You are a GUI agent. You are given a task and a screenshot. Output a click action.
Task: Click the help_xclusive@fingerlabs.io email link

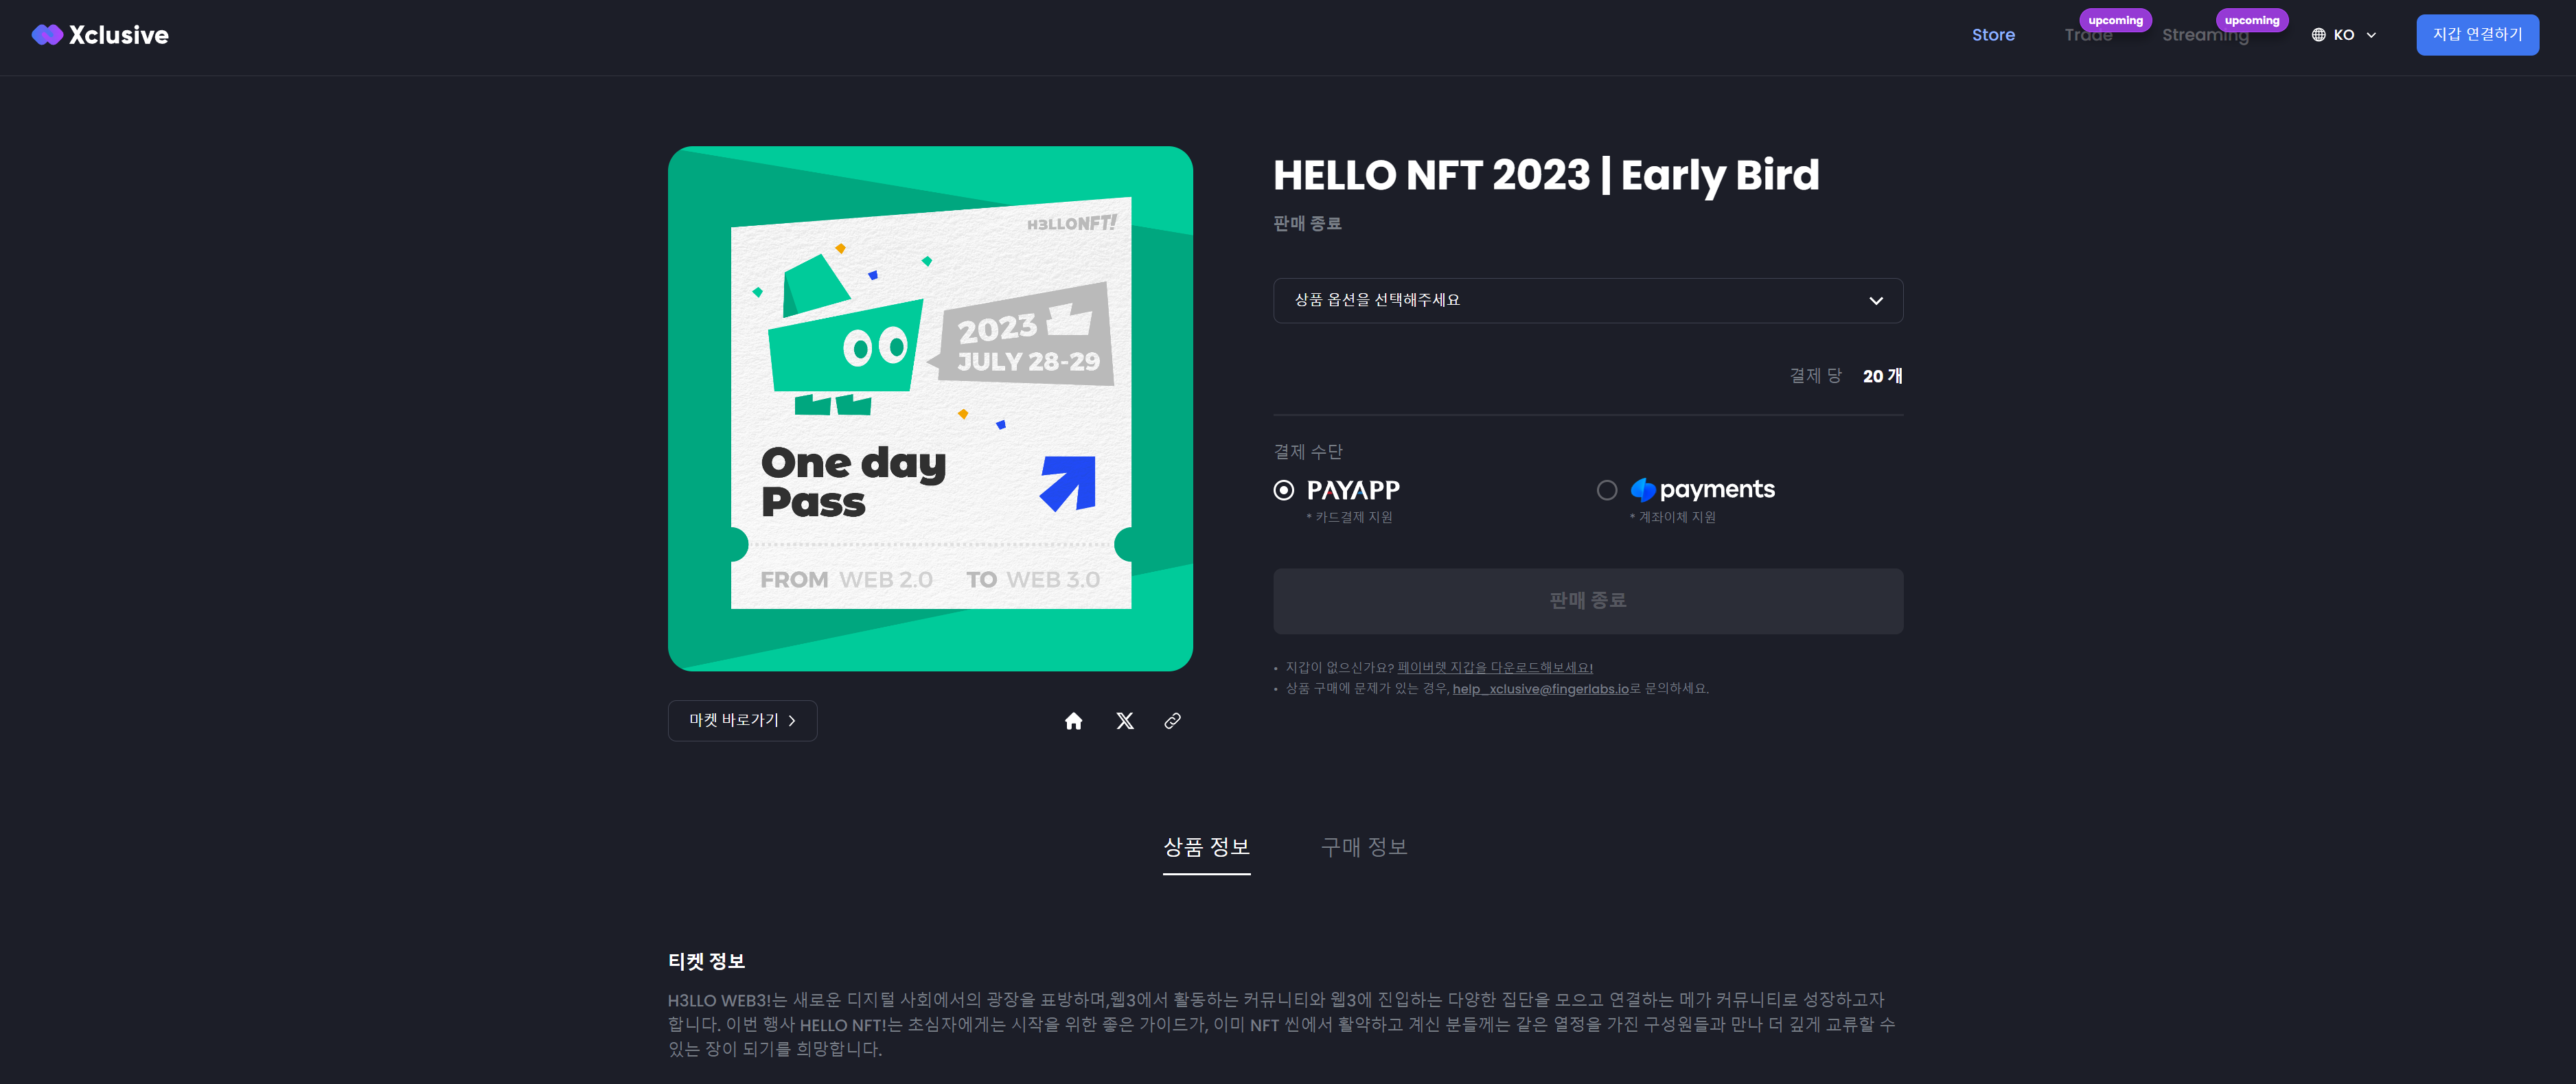[x=1540, y=689]
